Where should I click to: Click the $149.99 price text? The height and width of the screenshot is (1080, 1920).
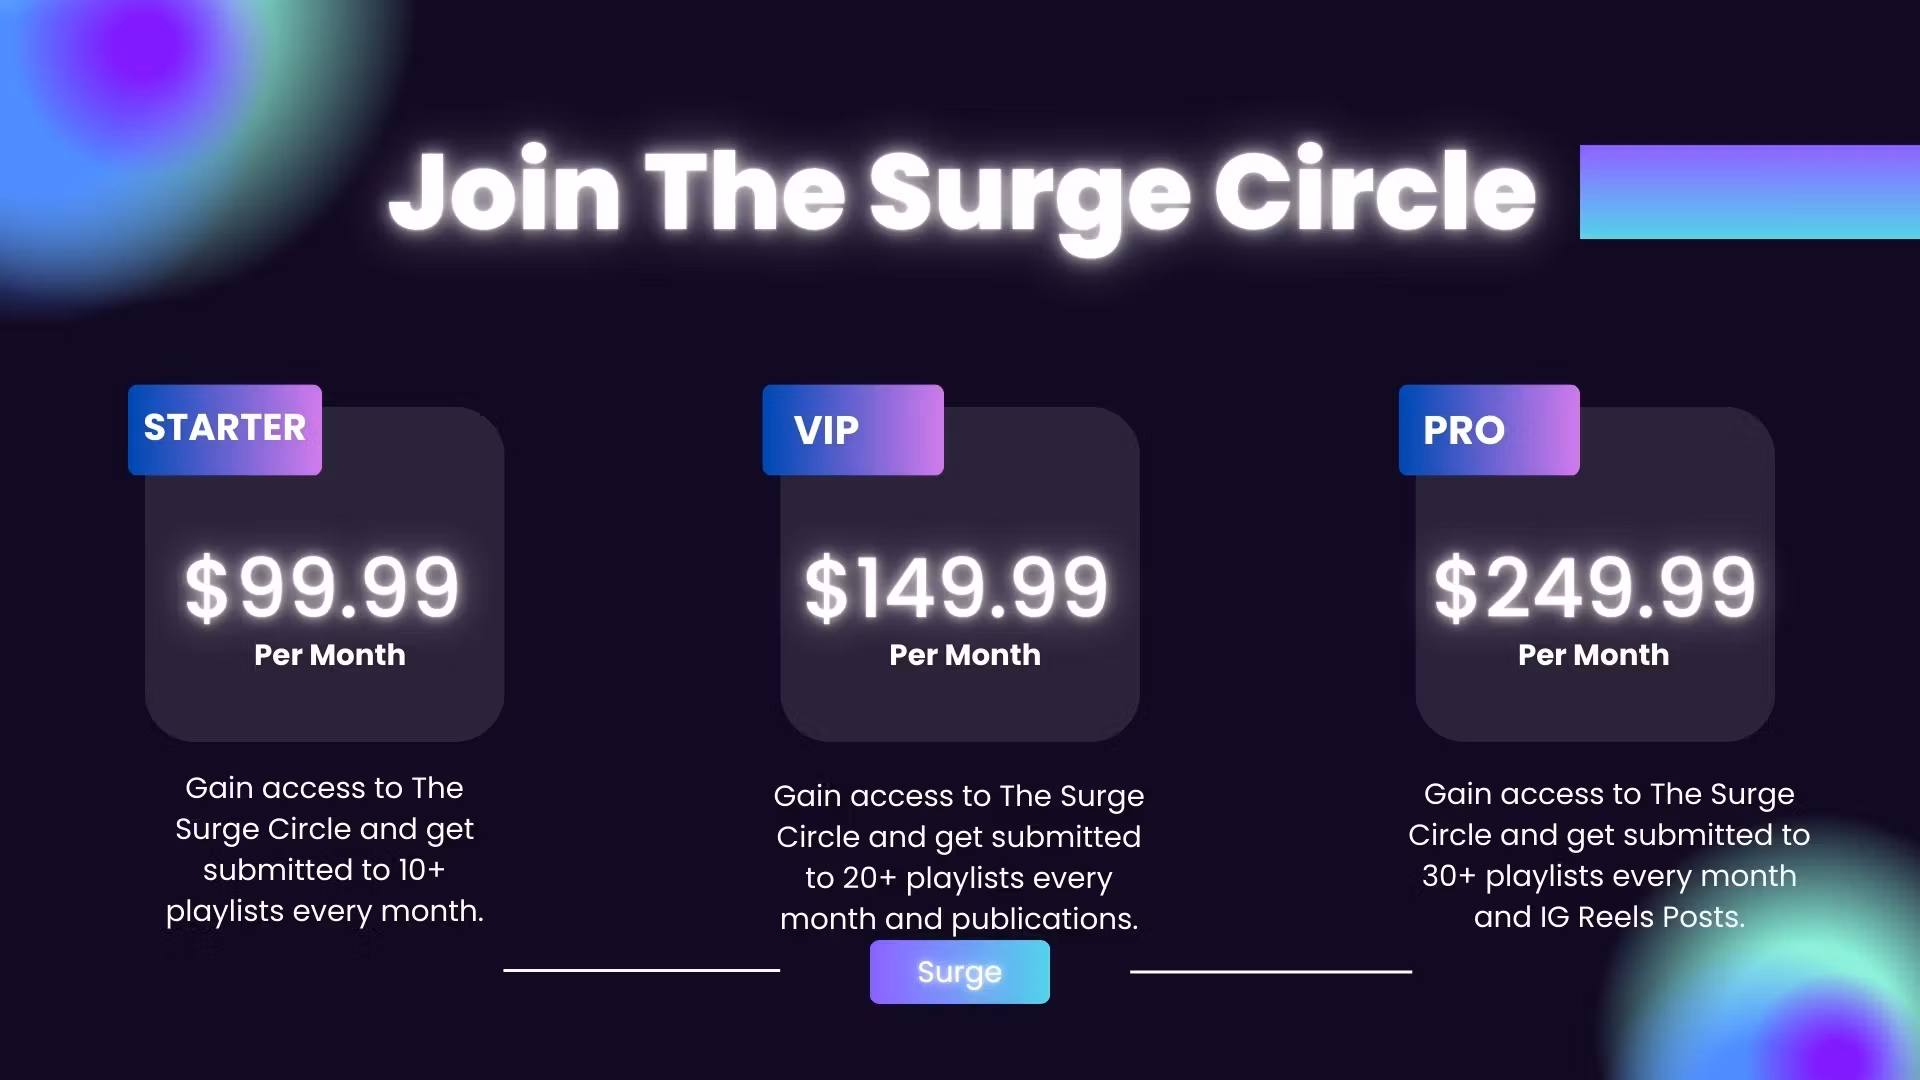pos(957,588)
